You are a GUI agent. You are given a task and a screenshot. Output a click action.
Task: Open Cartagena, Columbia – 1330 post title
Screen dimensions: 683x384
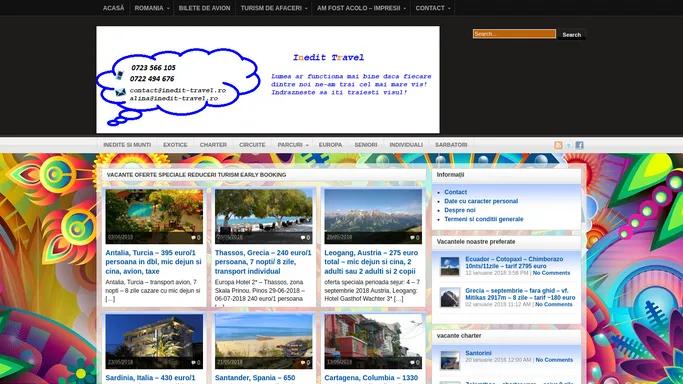point(371,378)
